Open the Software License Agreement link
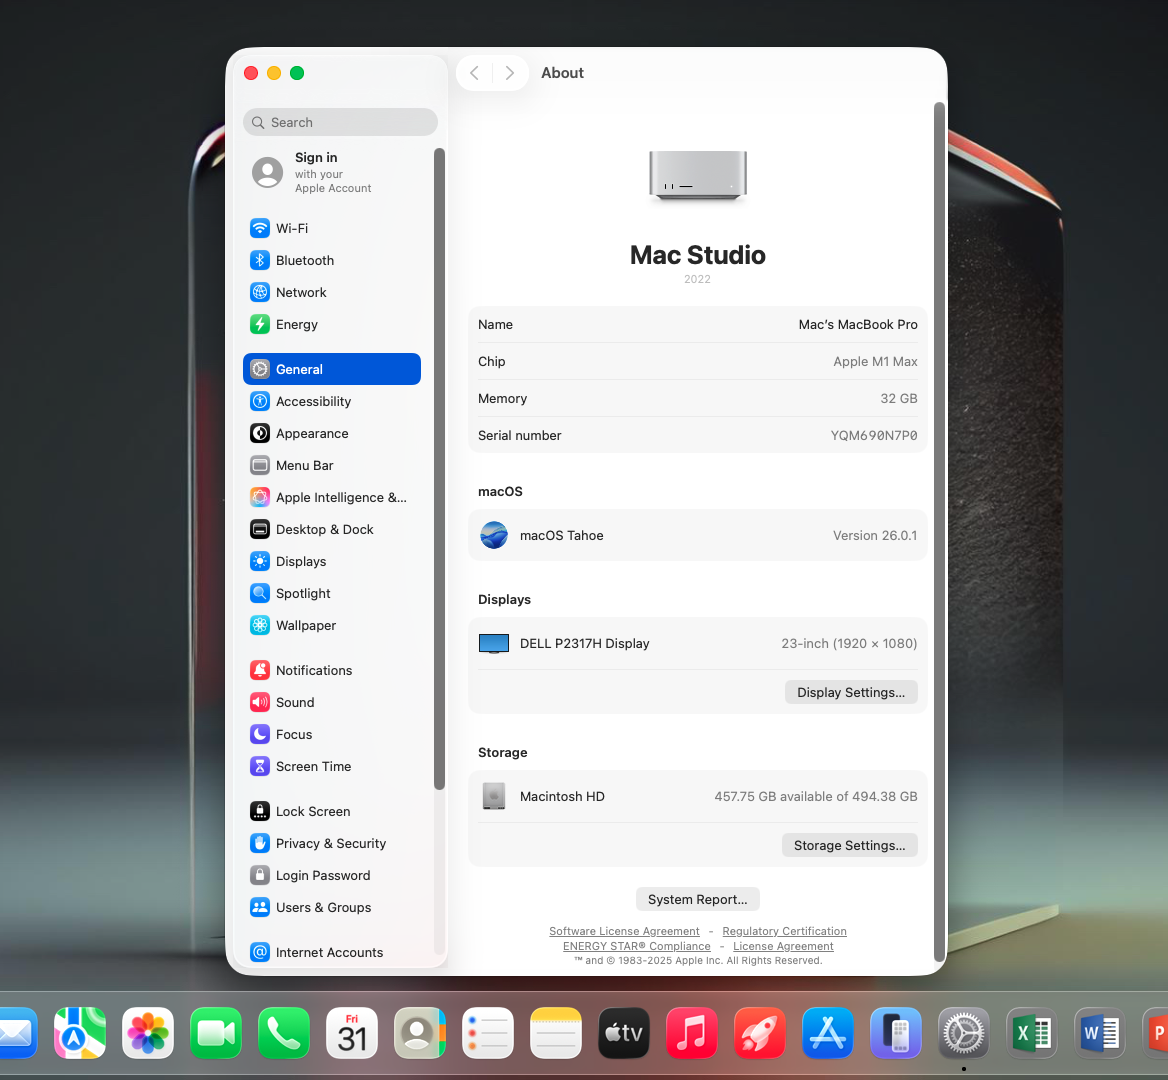This screenshot has height=1080, width=1168. click(x=624, y=931)
